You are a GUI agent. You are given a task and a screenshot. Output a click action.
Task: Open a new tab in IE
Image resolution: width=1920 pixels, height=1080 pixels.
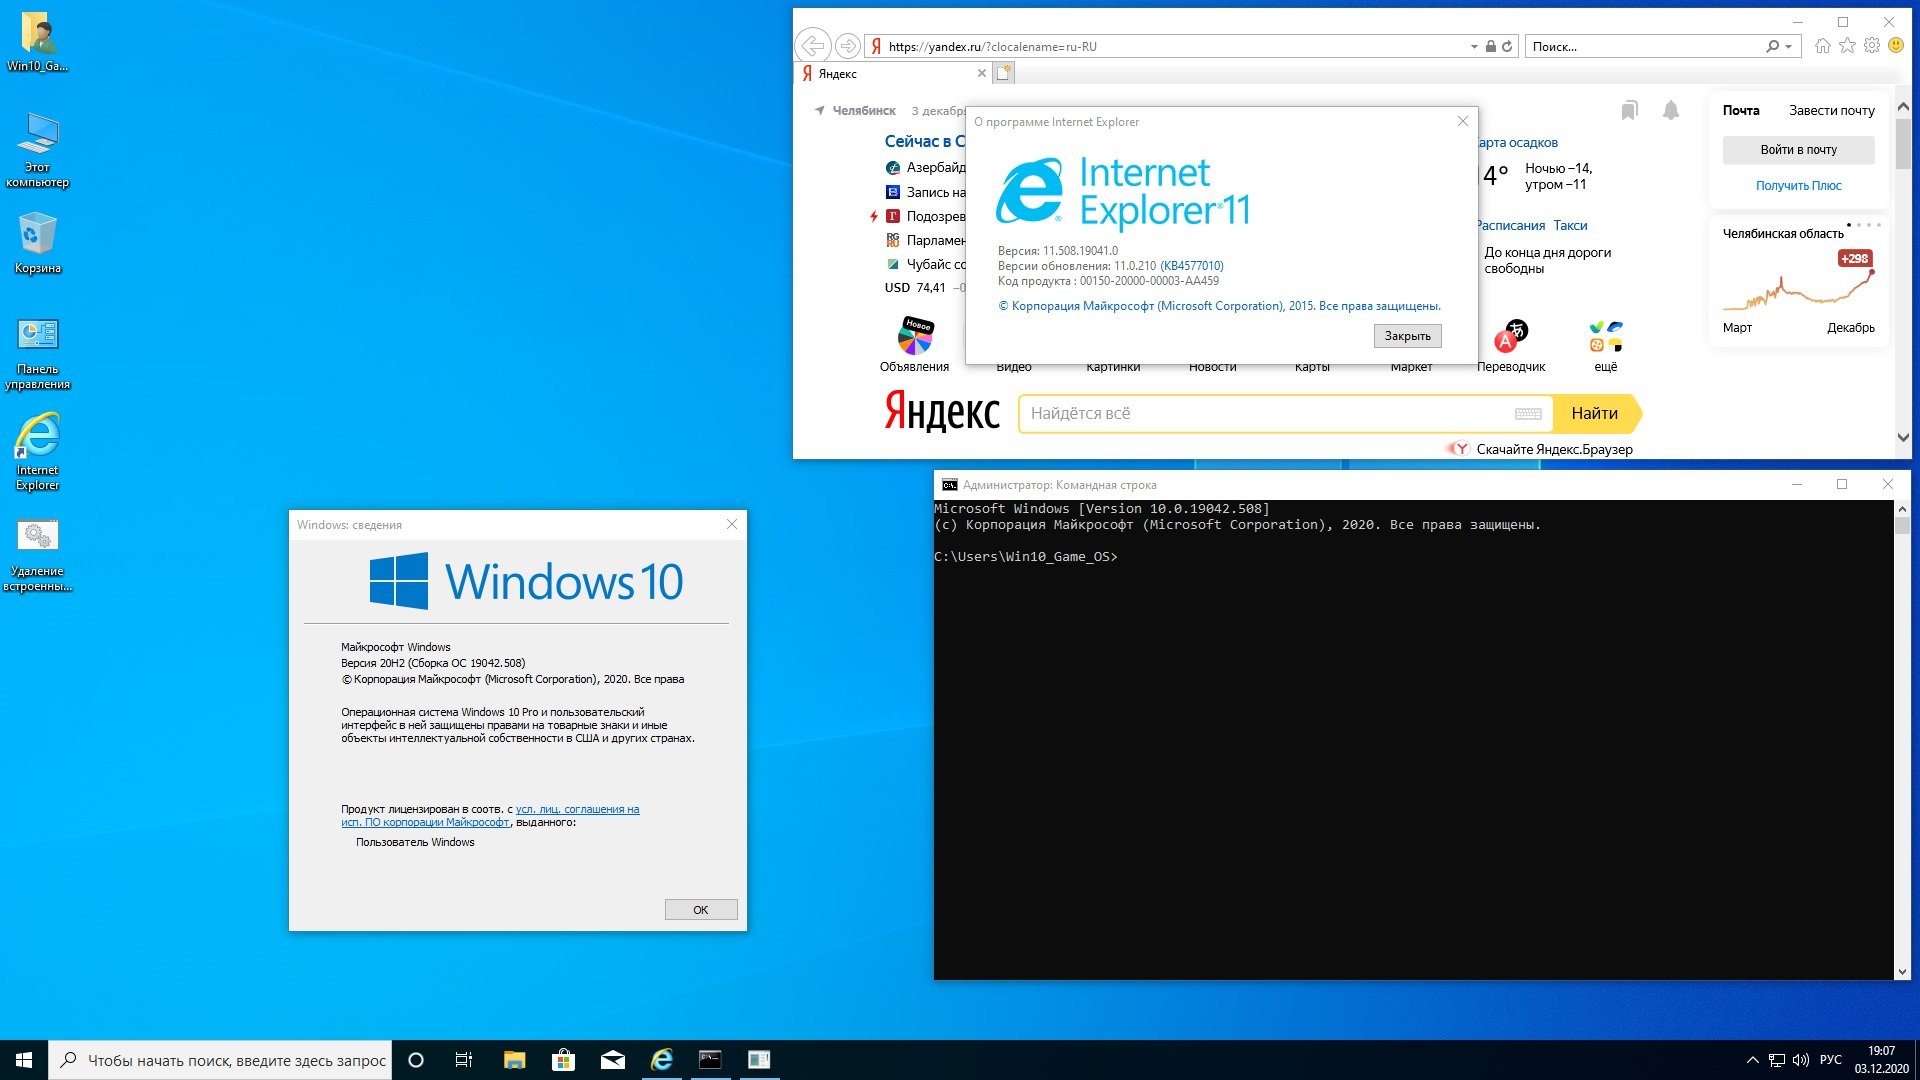(x=1004, y=73)
